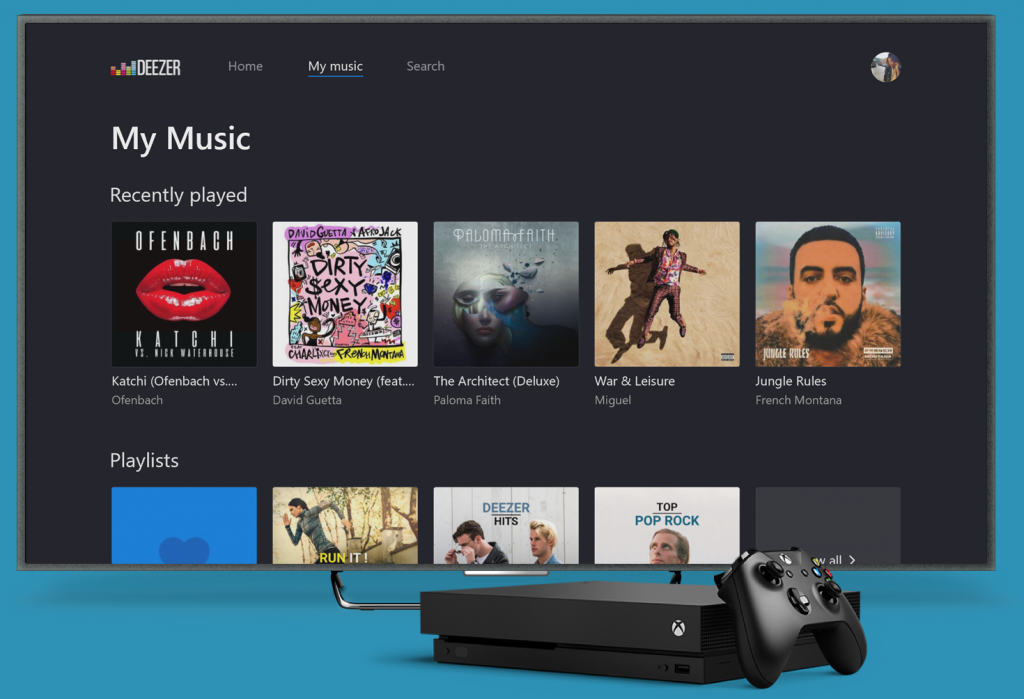Click the 'Dirty Sexy Money (feat....' title

[344, 381]
